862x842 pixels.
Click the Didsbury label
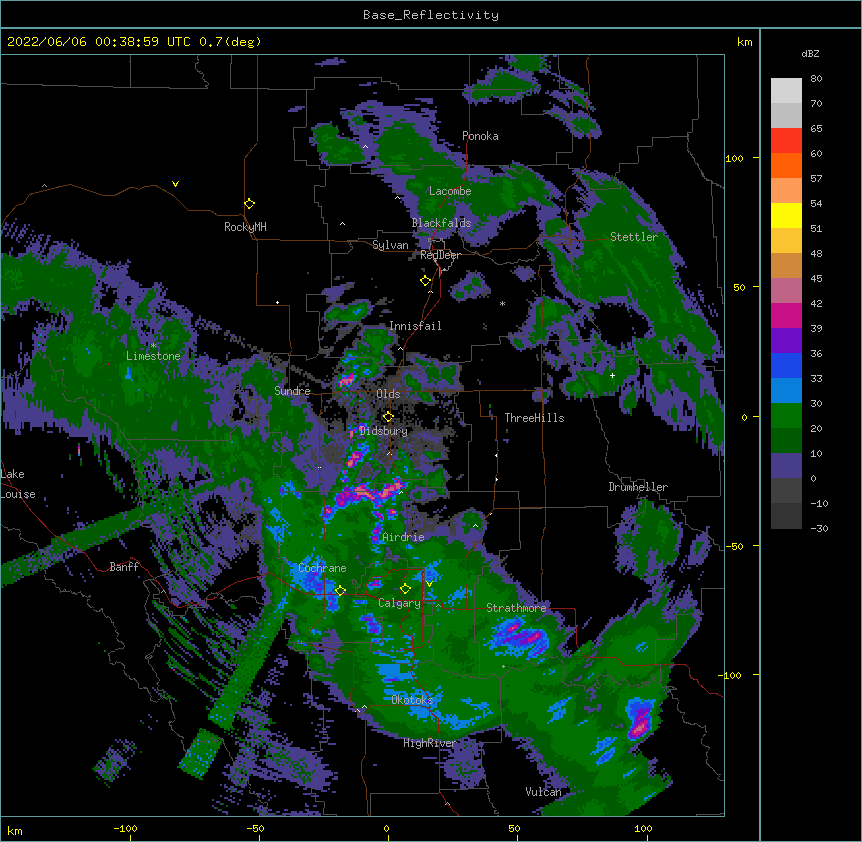[384, 431]
